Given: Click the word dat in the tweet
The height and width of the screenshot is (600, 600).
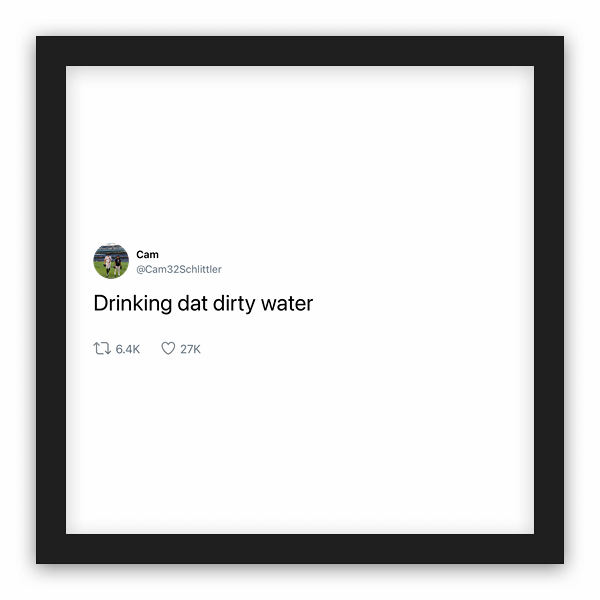Looking at the screenshot, I should (x=192, y=303).
